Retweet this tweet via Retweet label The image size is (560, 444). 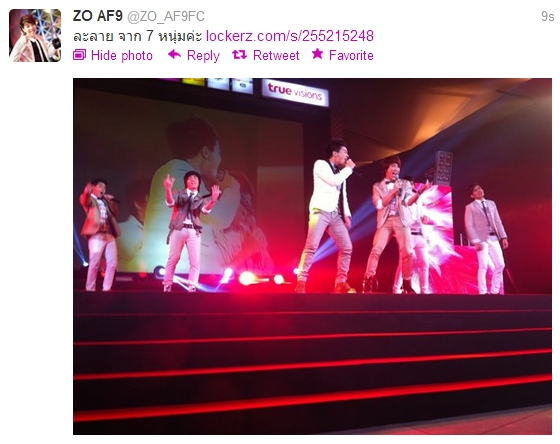tap(276, 55)
